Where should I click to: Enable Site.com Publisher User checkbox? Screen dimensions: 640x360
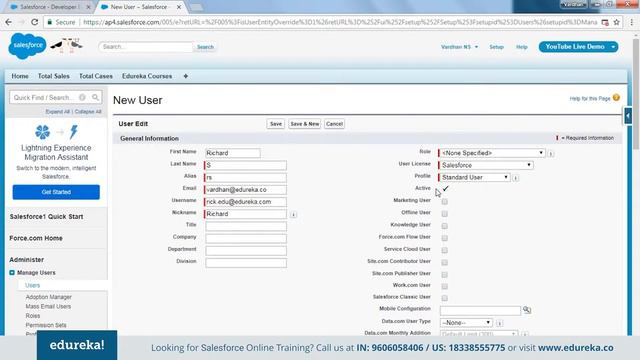point(444,274)
